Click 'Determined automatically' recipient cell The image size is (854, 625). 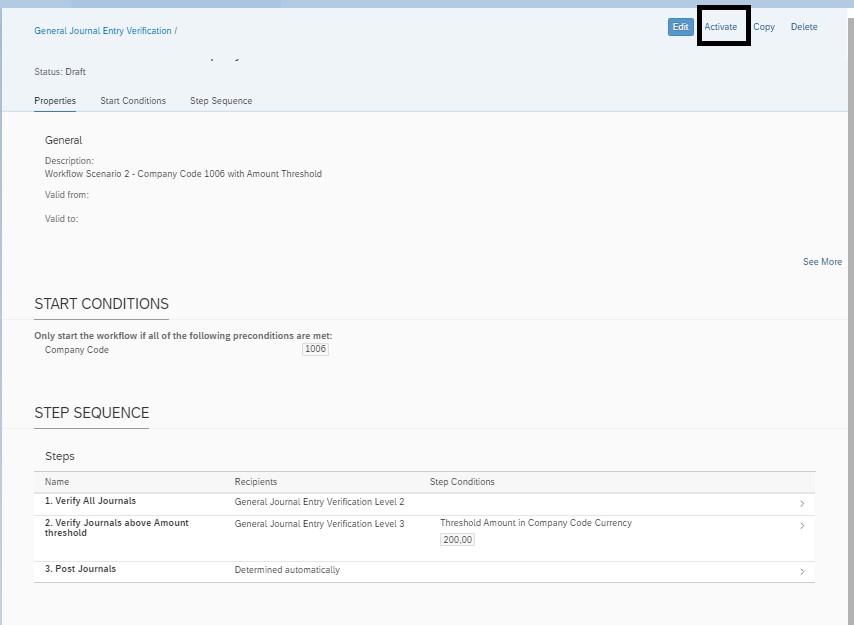click(x=287, y=569)
